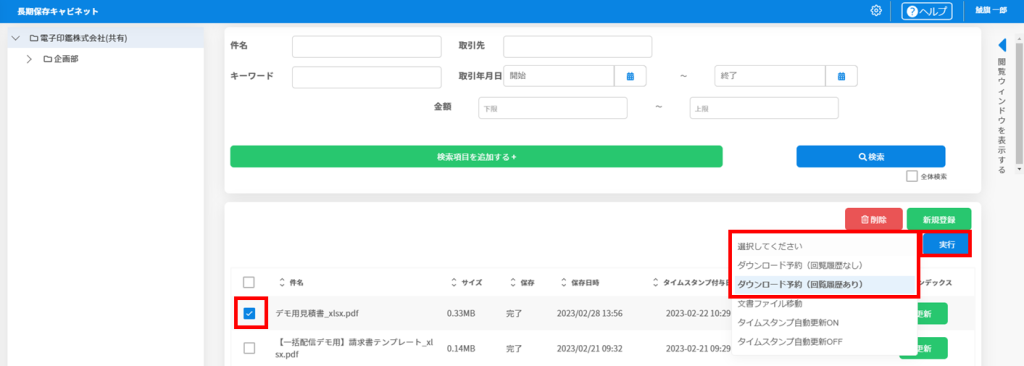The height and width of the screenshot is (366, 1024).
Task: Focus the 取引先 input field
Action: pyautogui.click(x=577, y=47)
